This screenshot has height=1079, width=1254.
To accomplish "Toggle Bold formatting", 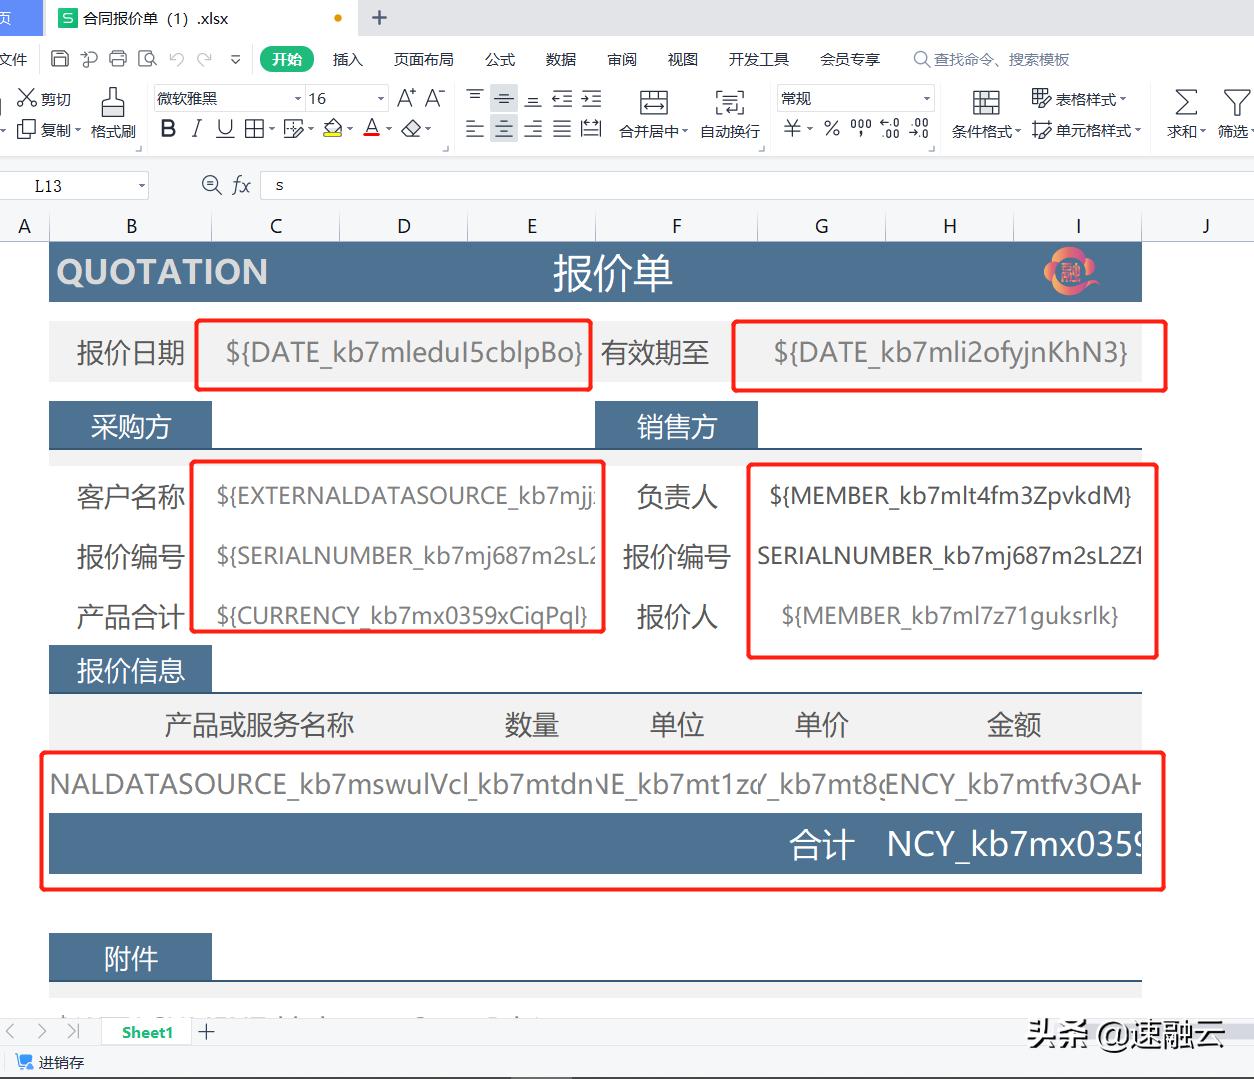I will pyautogui.click(x=167, y=128).
